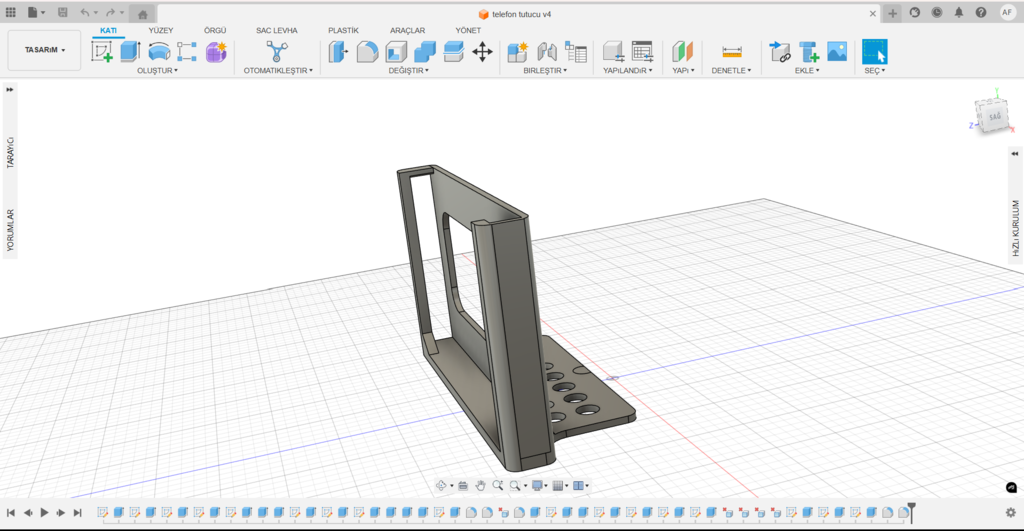1024x531 pixels.
Task: Activate the Select tool icon
Action: (x=874, y=52)
